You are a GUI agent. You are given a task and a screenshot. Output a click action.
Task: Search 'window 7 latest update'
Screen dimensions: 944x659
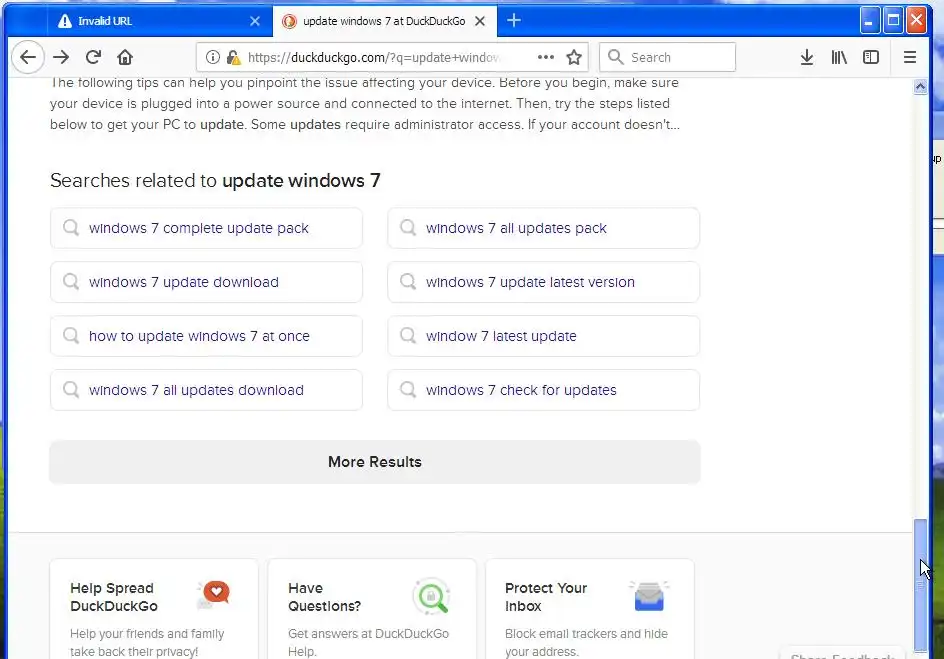(544, 336)
